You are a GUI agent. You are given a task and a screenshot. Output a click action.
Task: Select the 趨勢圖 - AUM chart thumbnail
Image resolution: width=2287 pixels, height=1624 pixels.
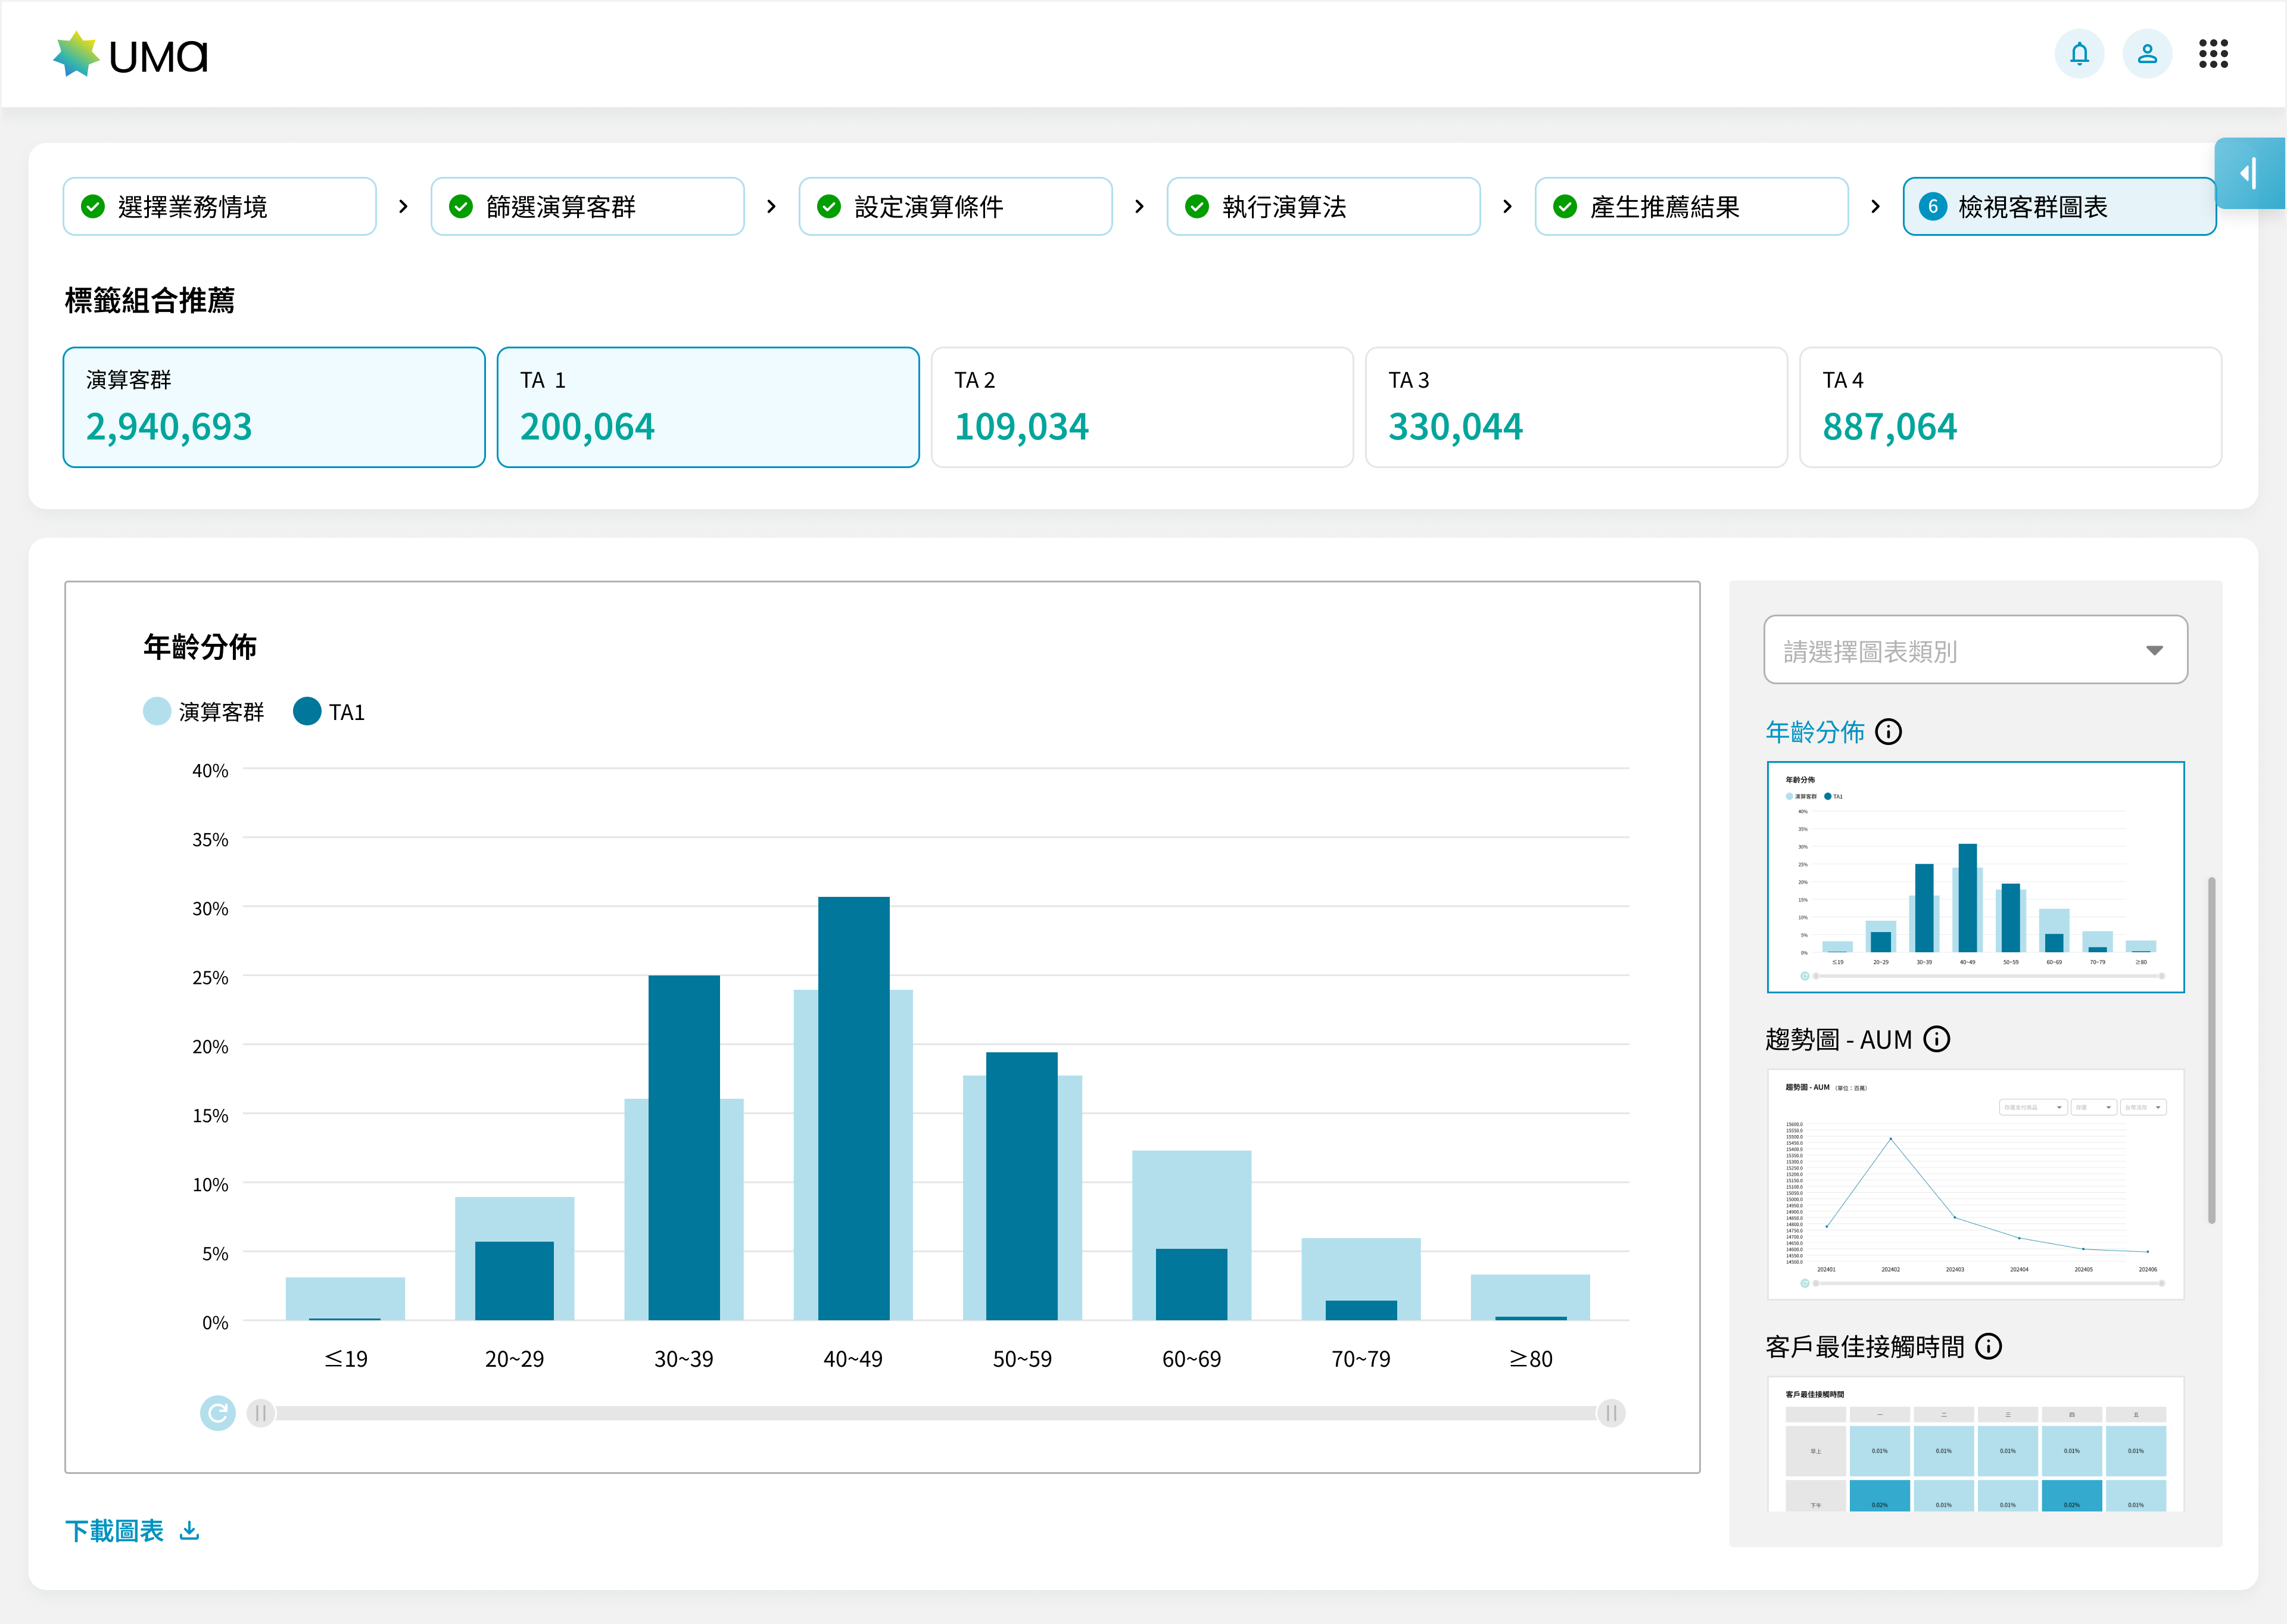[1975, 1184]
